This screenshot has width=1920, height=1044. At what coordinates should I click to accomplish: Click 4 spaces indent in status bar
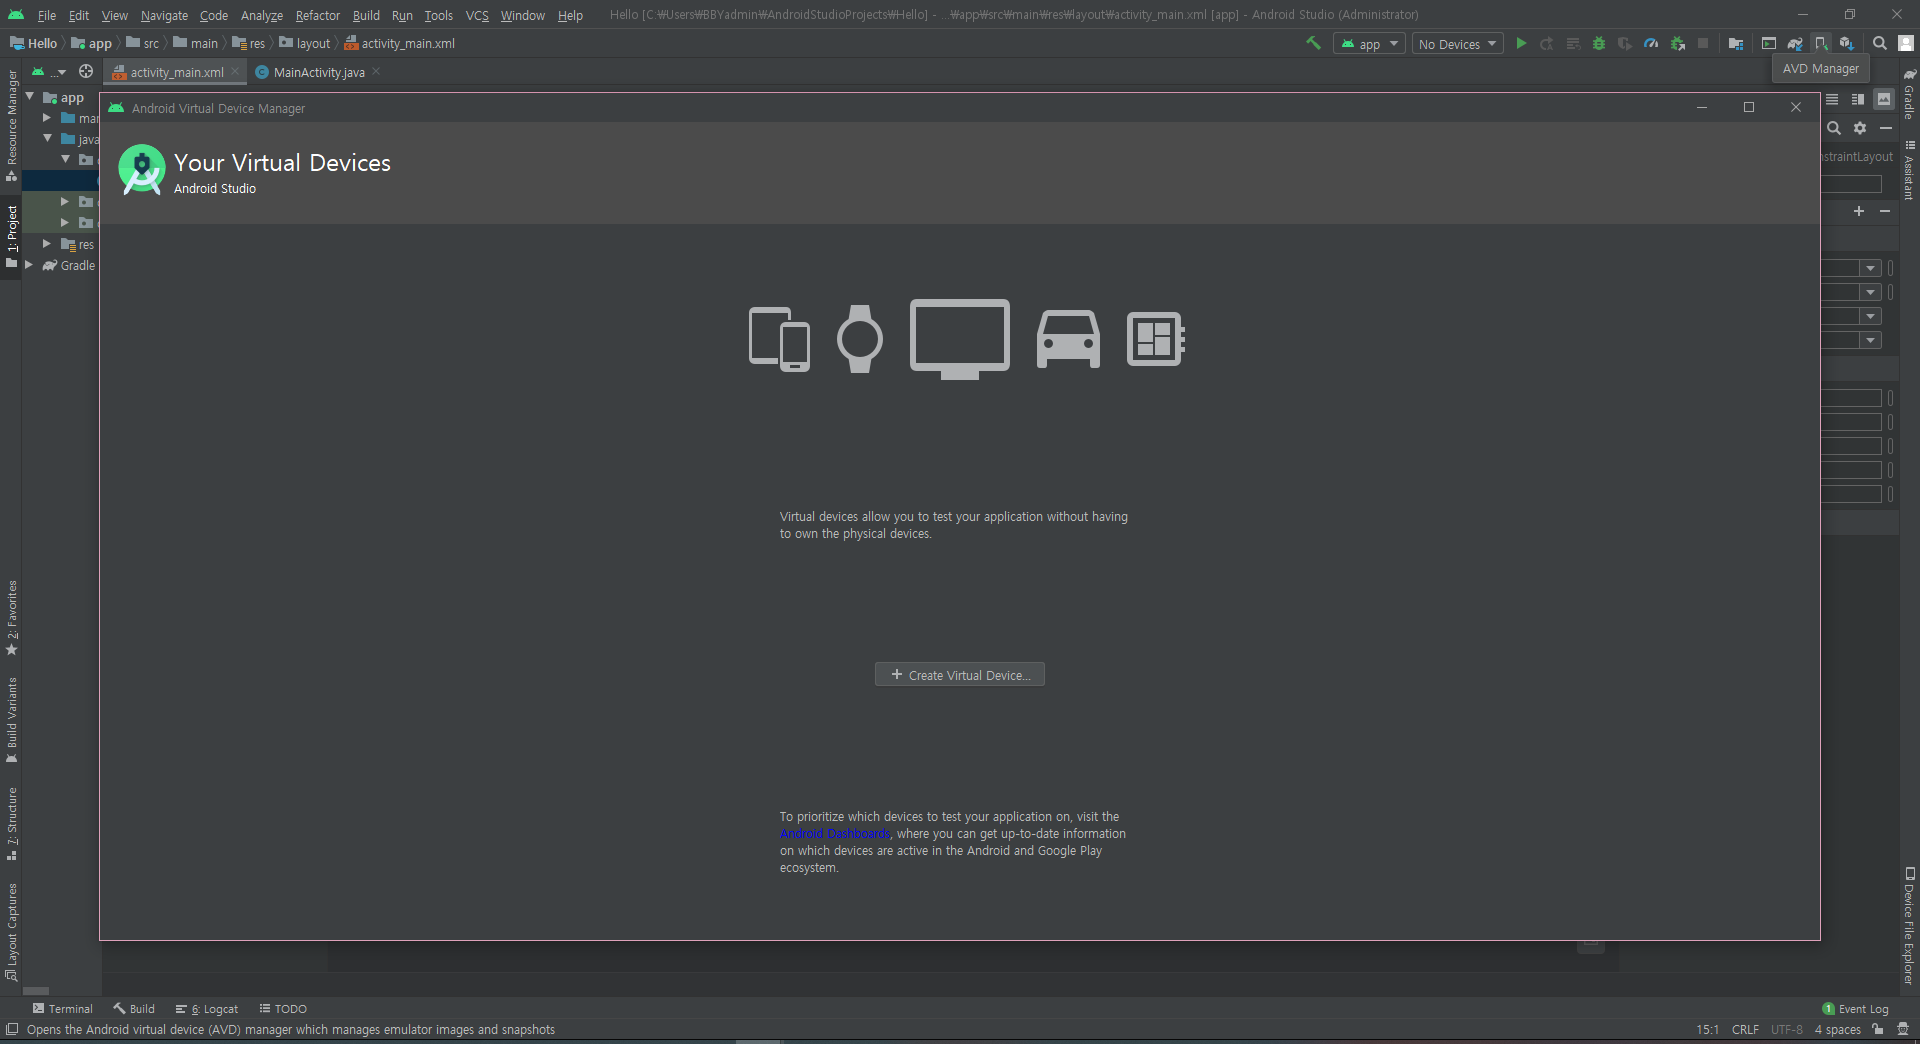point(1838,1029)
